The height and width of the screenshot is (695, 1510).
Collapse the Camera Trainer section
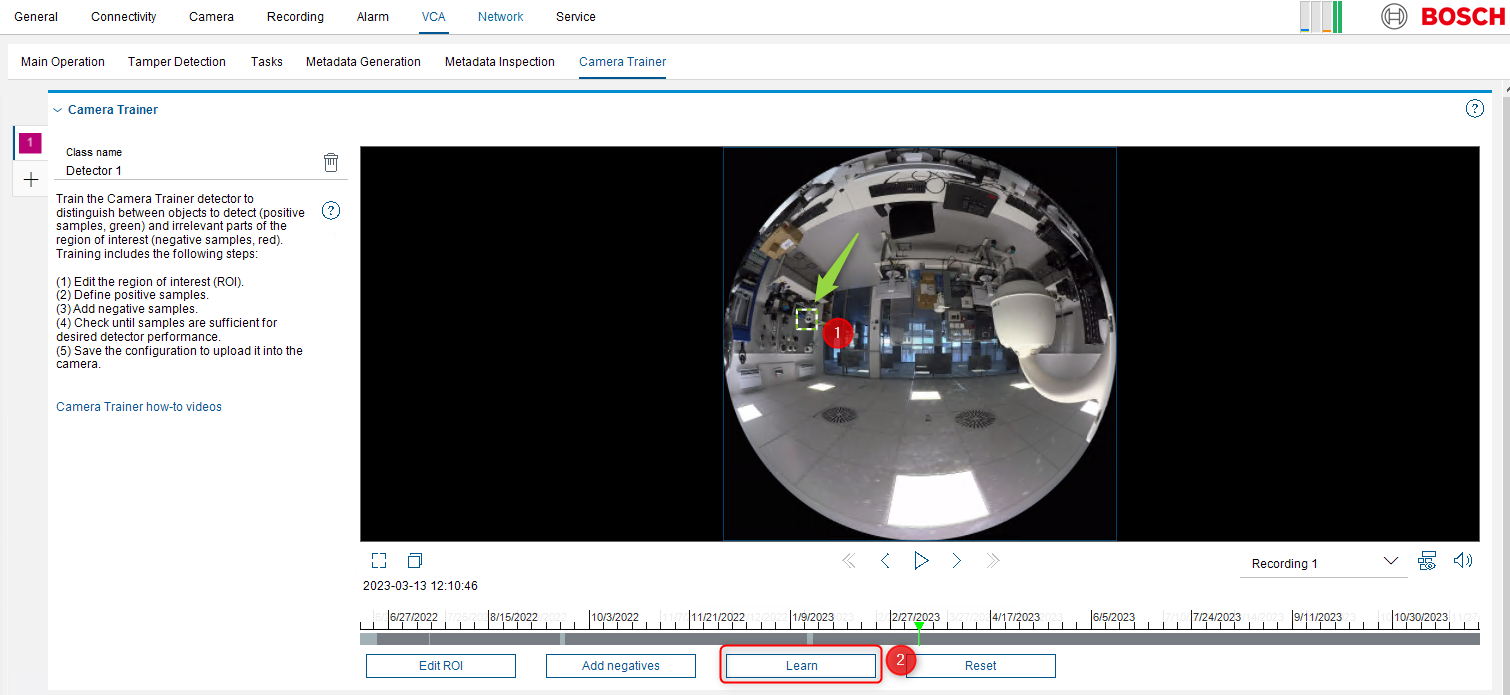point(57,110)
